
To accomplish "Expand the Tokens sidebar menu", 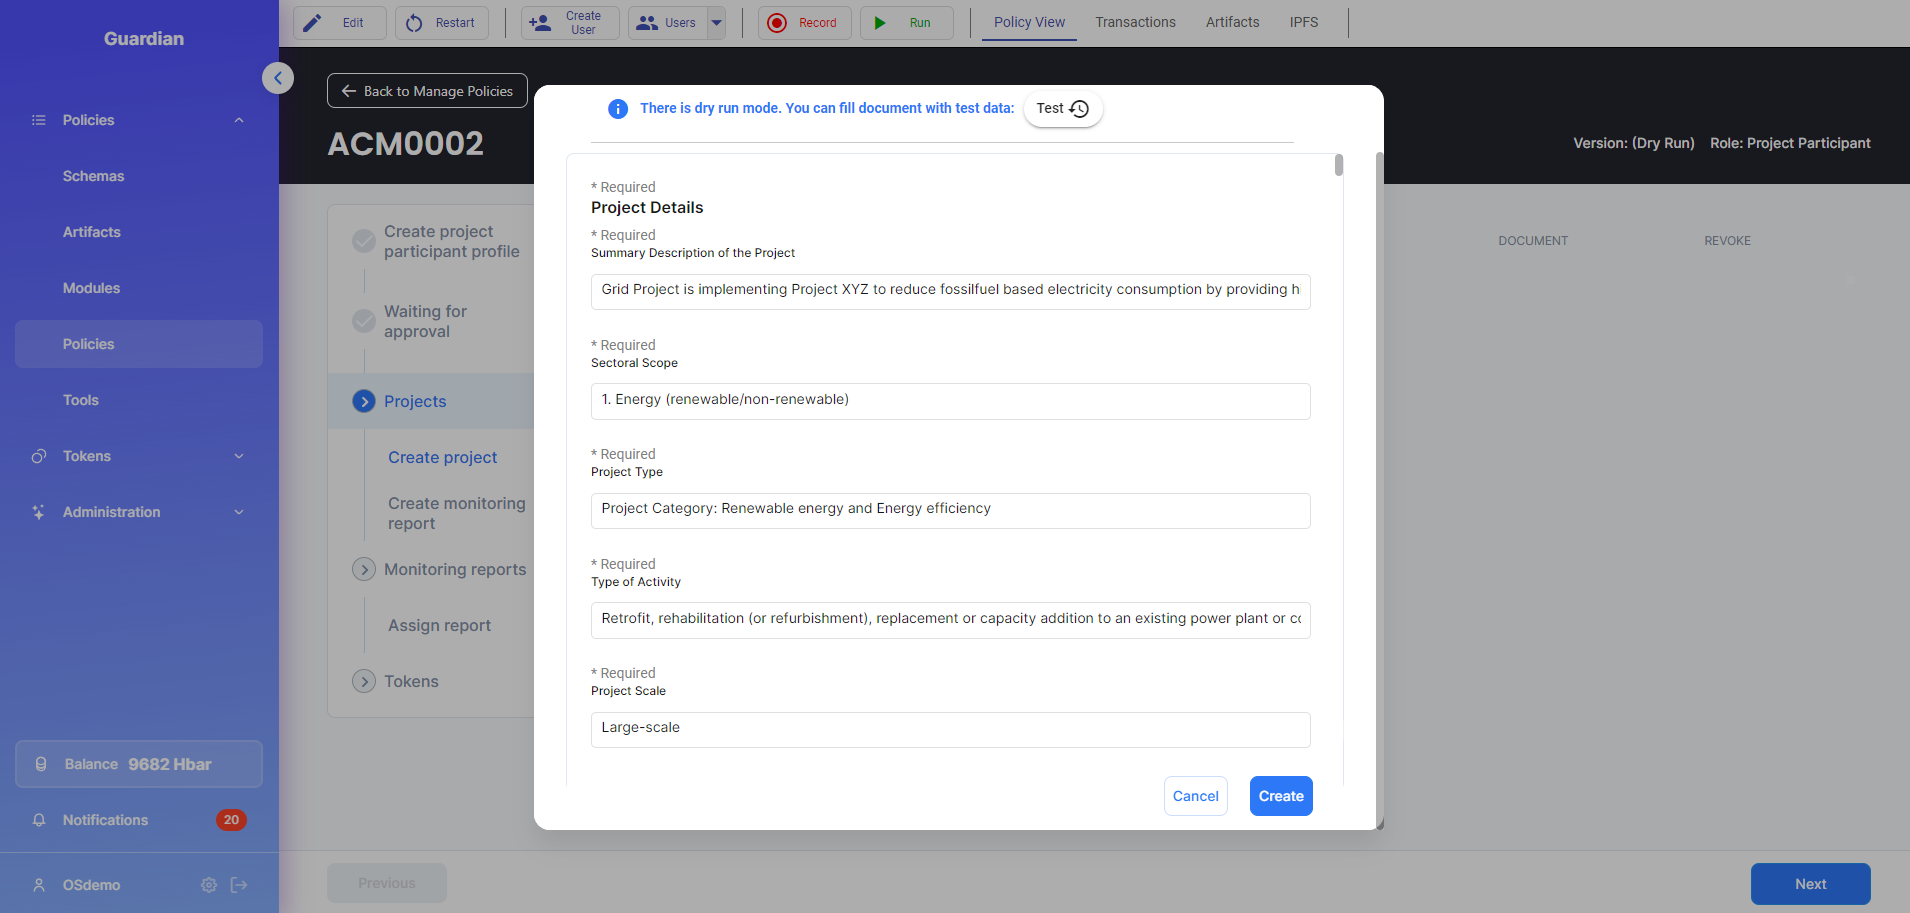I will coord(239,456).
